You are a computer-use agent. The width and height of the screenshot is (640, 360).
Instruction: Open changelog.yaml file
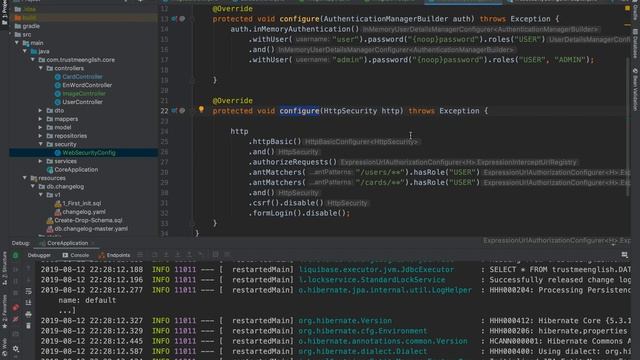[84, 212]
